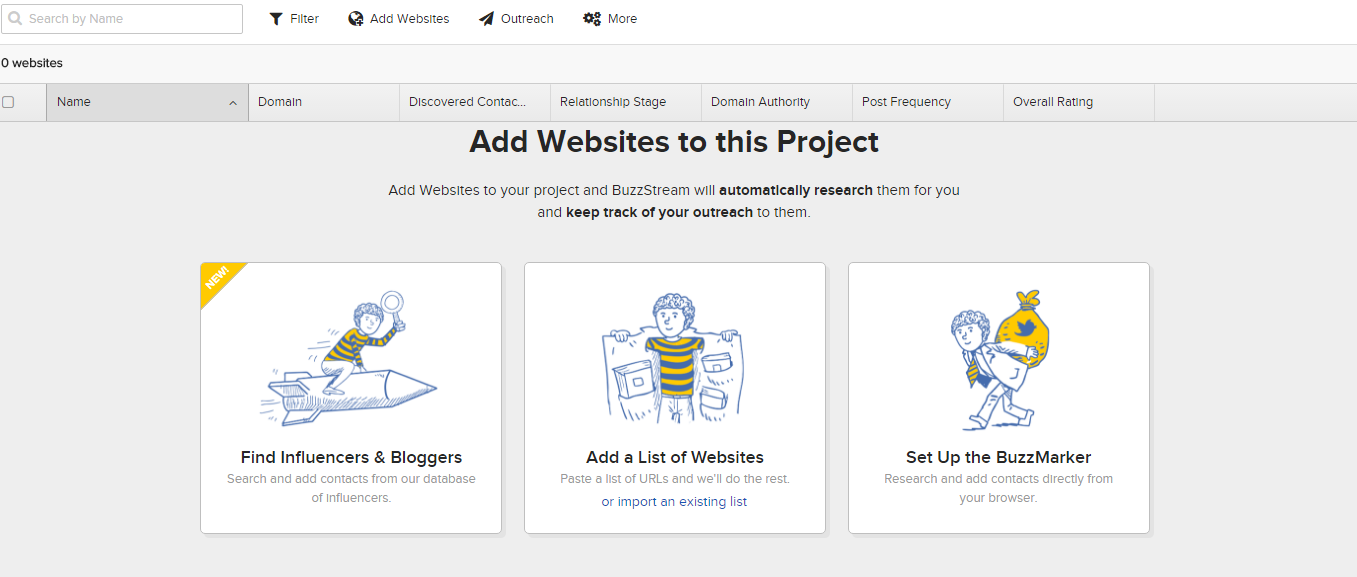
Task: Click the More gears icon
Action: point(592,19)
